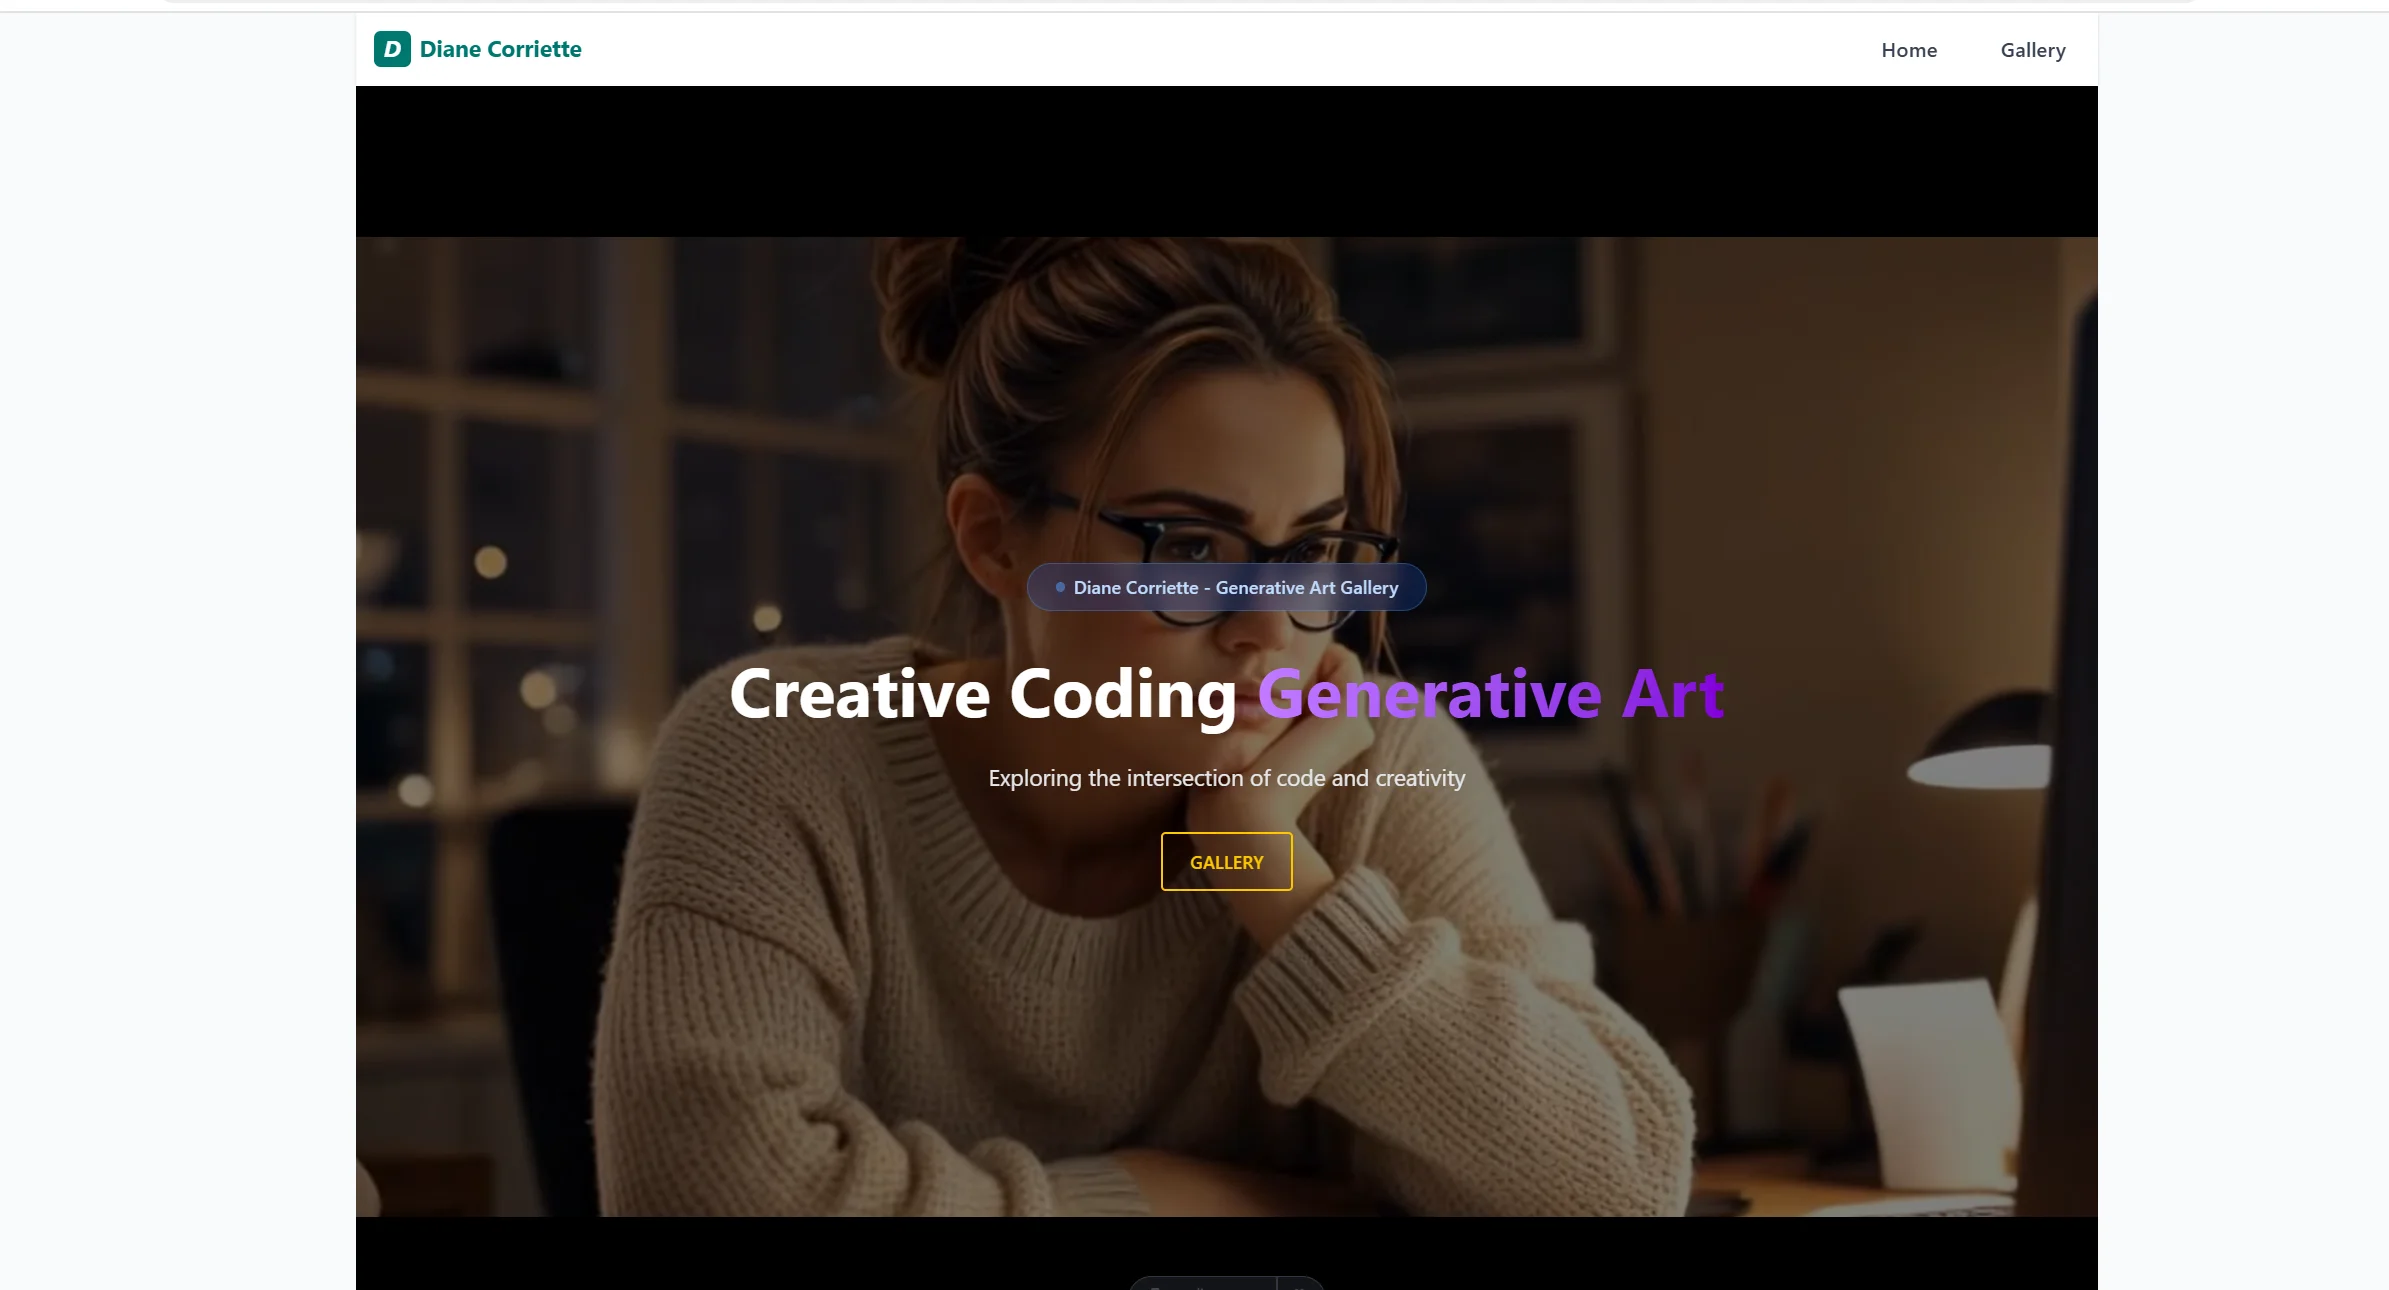Open the Gallery nav item
The height and width of the screenshot is (1290, 2389).
(x=2033, y=50)
